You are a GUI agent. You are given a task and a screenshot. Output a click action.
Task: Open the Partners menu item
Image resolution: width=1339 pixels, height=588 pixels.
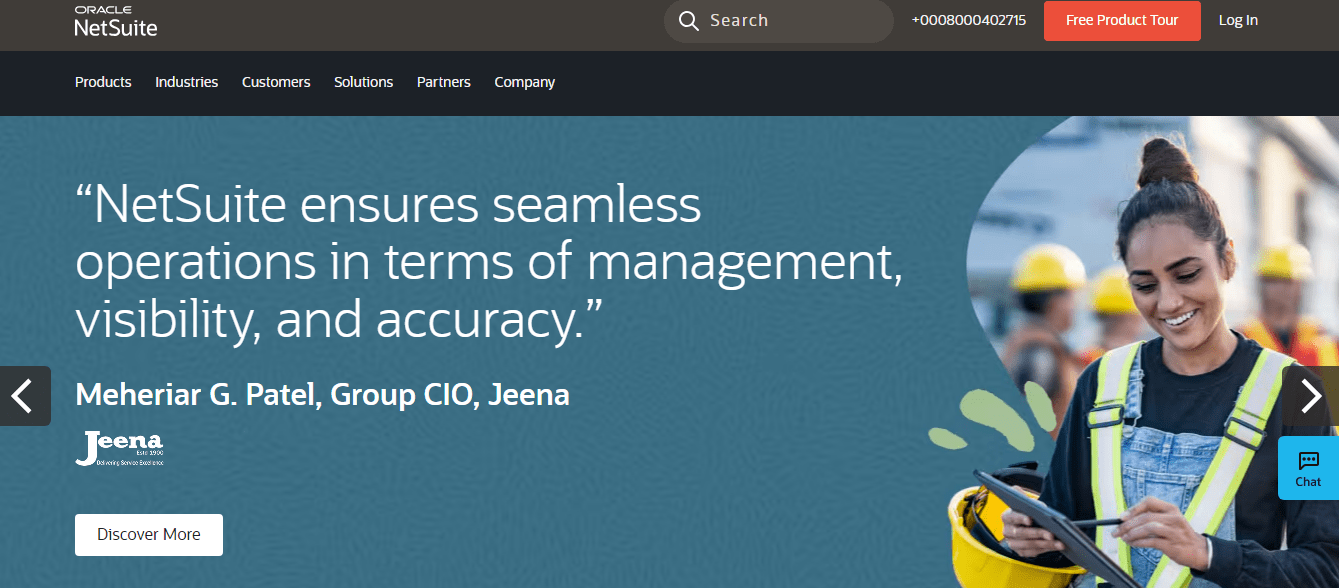(443, 82)
